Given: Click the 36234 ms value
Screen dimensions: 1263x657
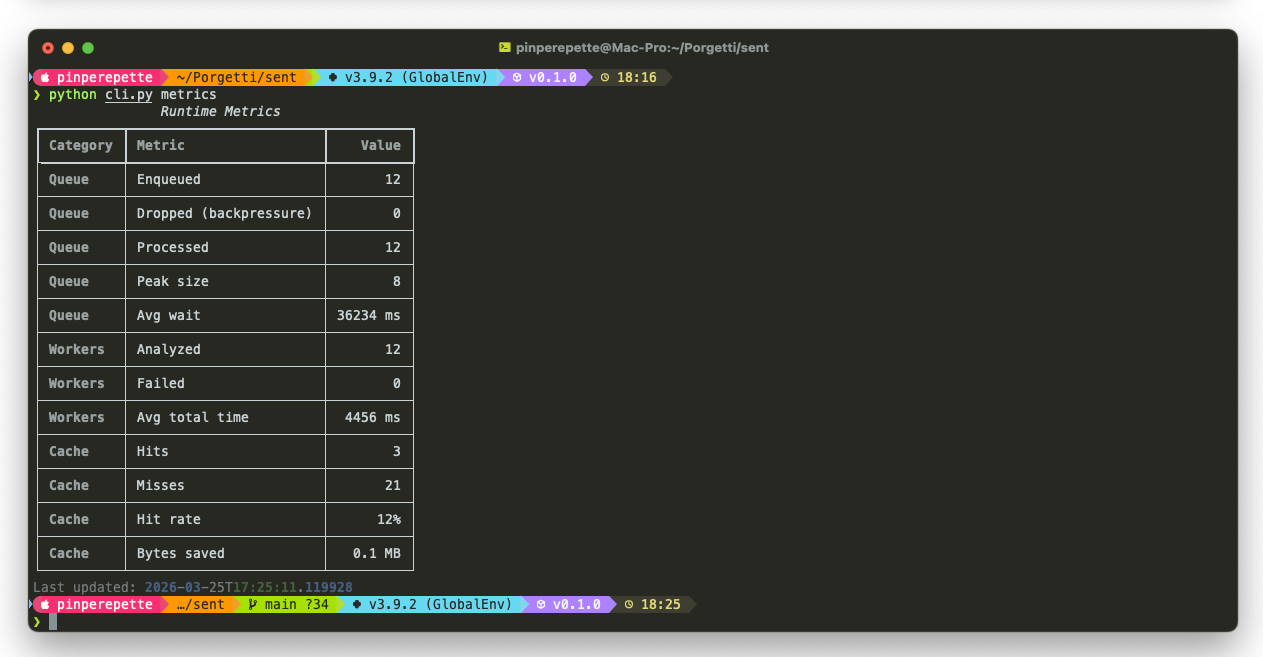Looking at the screenshot, I should click(x=369, y=315).
